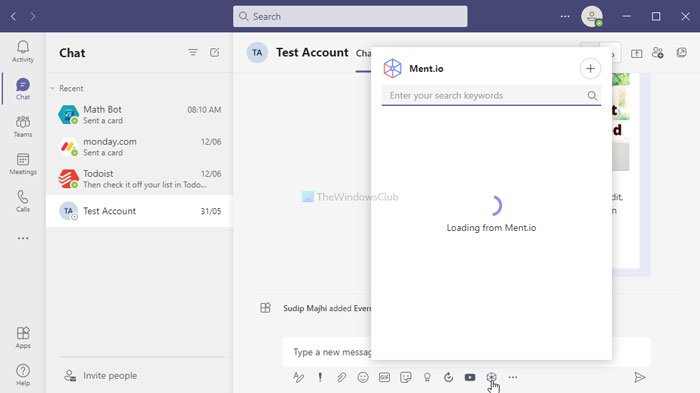
Task: Open Meetings calendar
Action: coord(23,164)
